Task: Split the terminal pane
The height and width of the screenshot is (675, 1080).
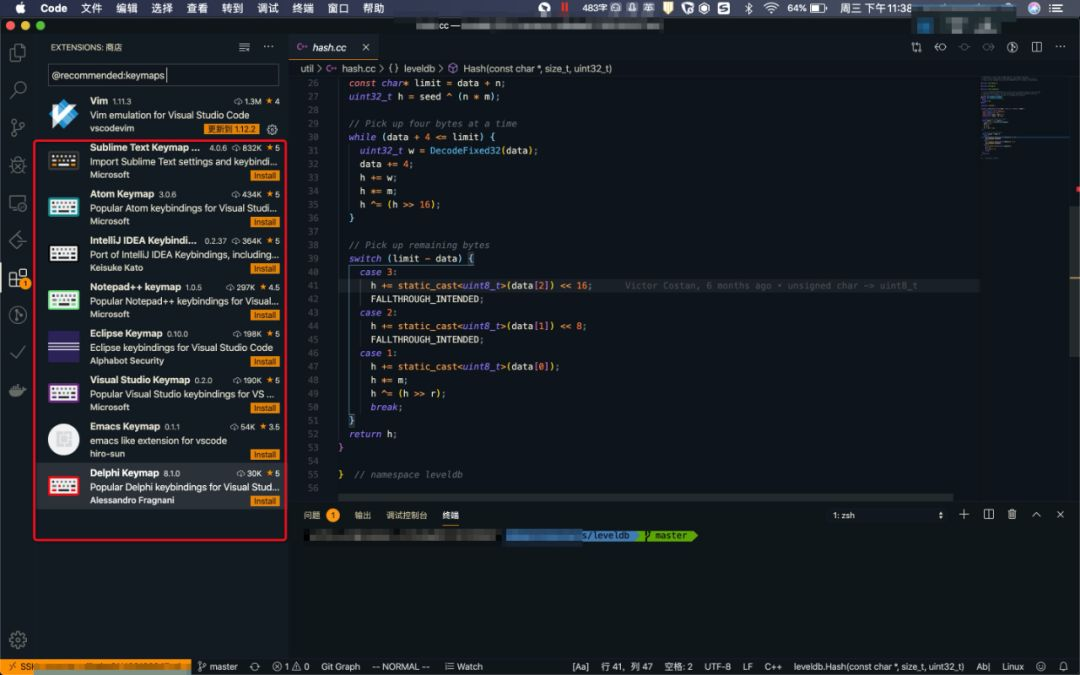Action: pyautogui.click(x=988, y=515)
